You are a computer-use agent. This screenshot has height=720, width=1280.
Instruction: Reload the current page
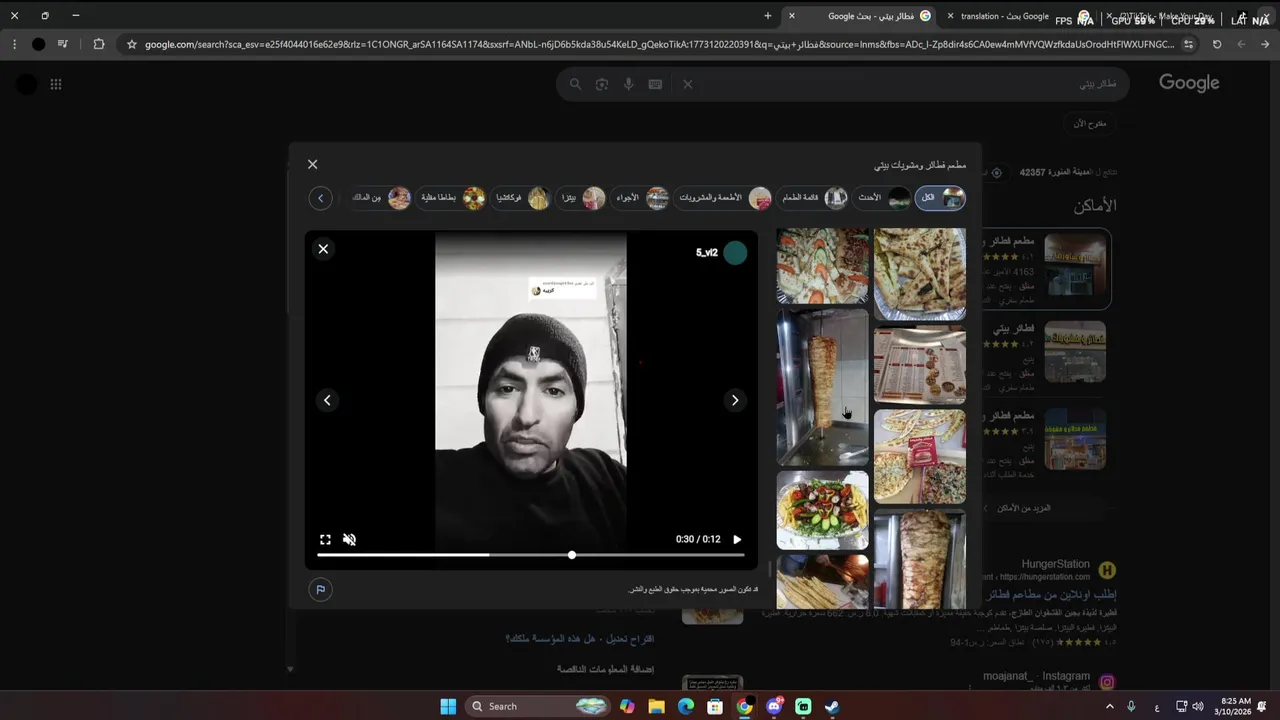point(1217,44)
